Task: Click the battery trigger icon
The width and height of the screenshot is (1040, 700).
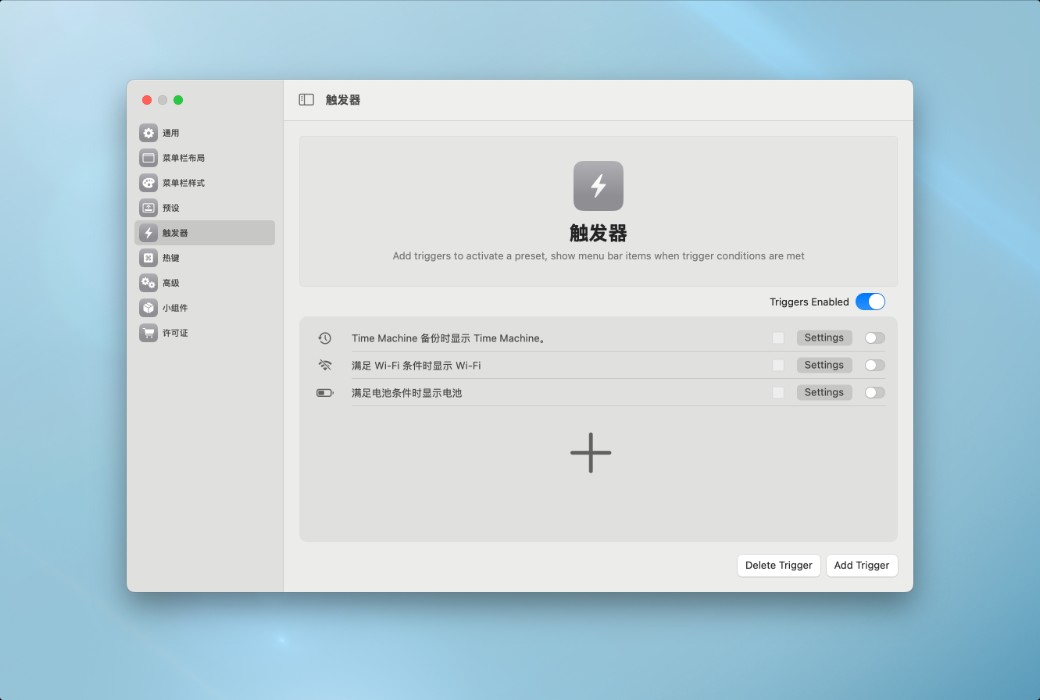Action: pyautogui.click(x=324, y=393)
